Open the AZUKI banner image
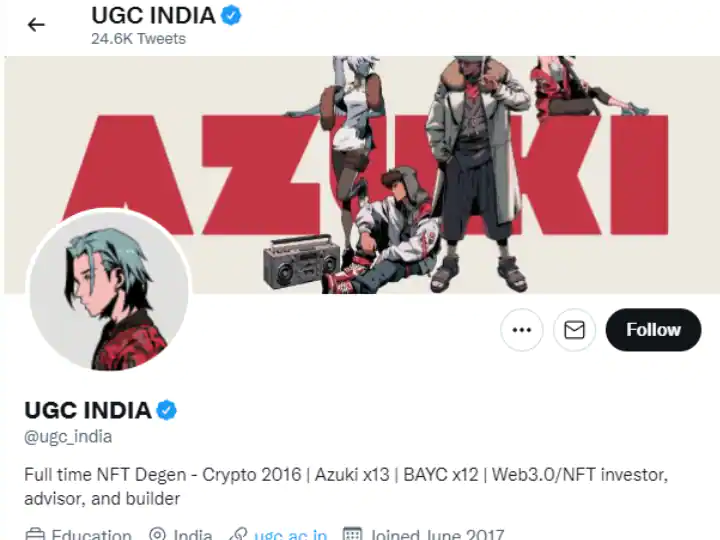 pyautogui.click(x=362, y=174)
